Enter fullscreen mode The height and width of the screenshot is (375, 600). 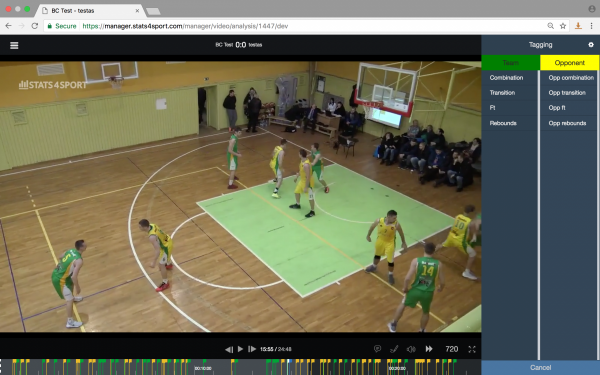[472, 349]
